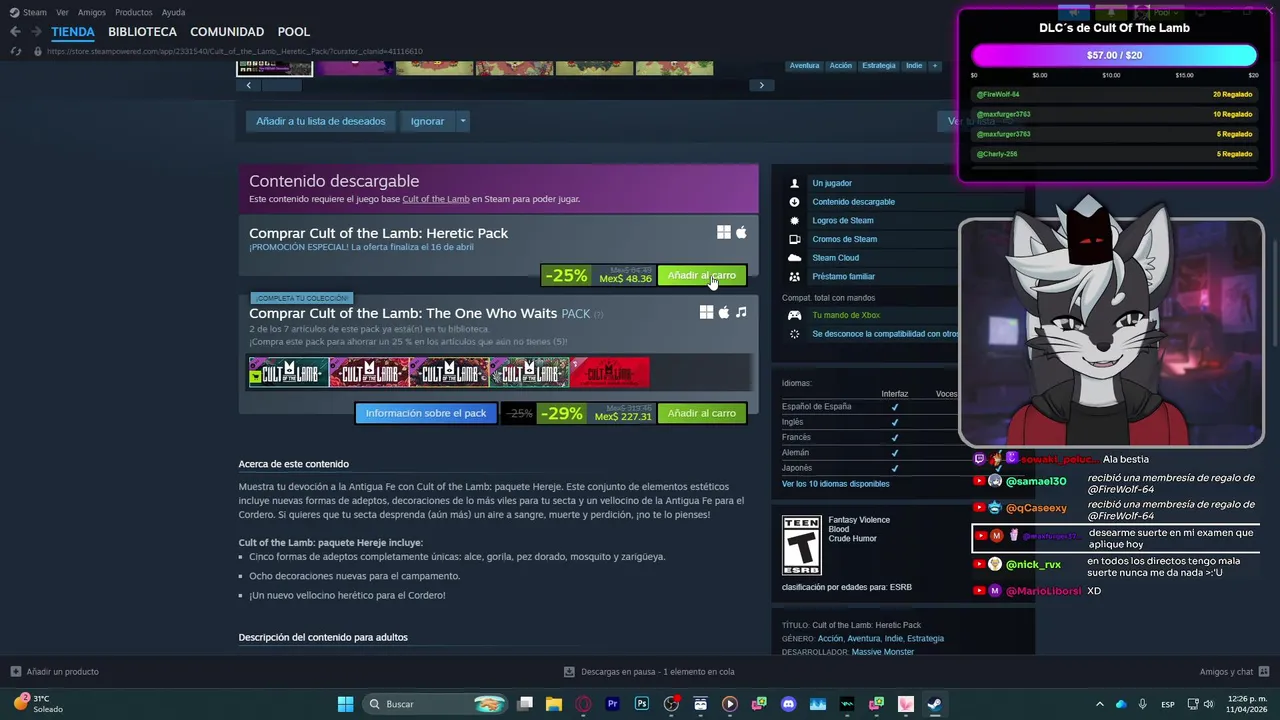Viewport: 1280px width, 720px height.
Task: Open the Windows Start menu
Action: click(345, 704)
